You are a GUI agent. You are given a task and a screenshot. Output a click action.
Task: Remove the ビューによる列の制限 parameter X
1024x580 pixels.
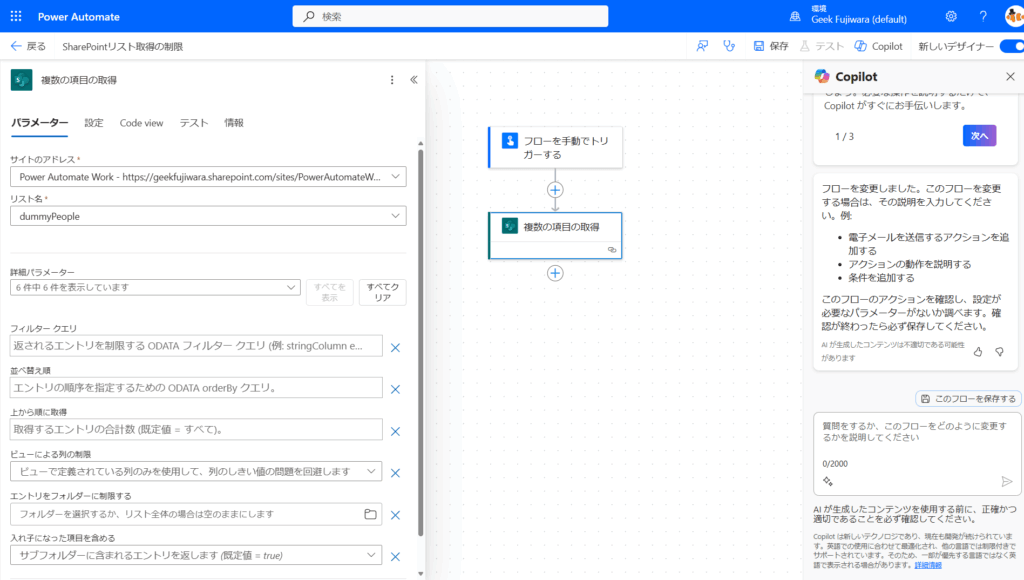click(x=395, y=473)
